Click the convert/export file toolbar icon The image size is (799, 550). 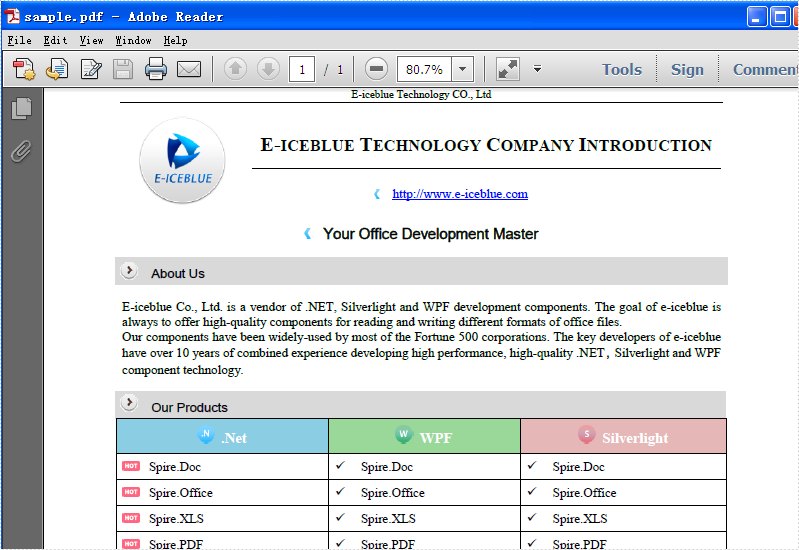57,69
